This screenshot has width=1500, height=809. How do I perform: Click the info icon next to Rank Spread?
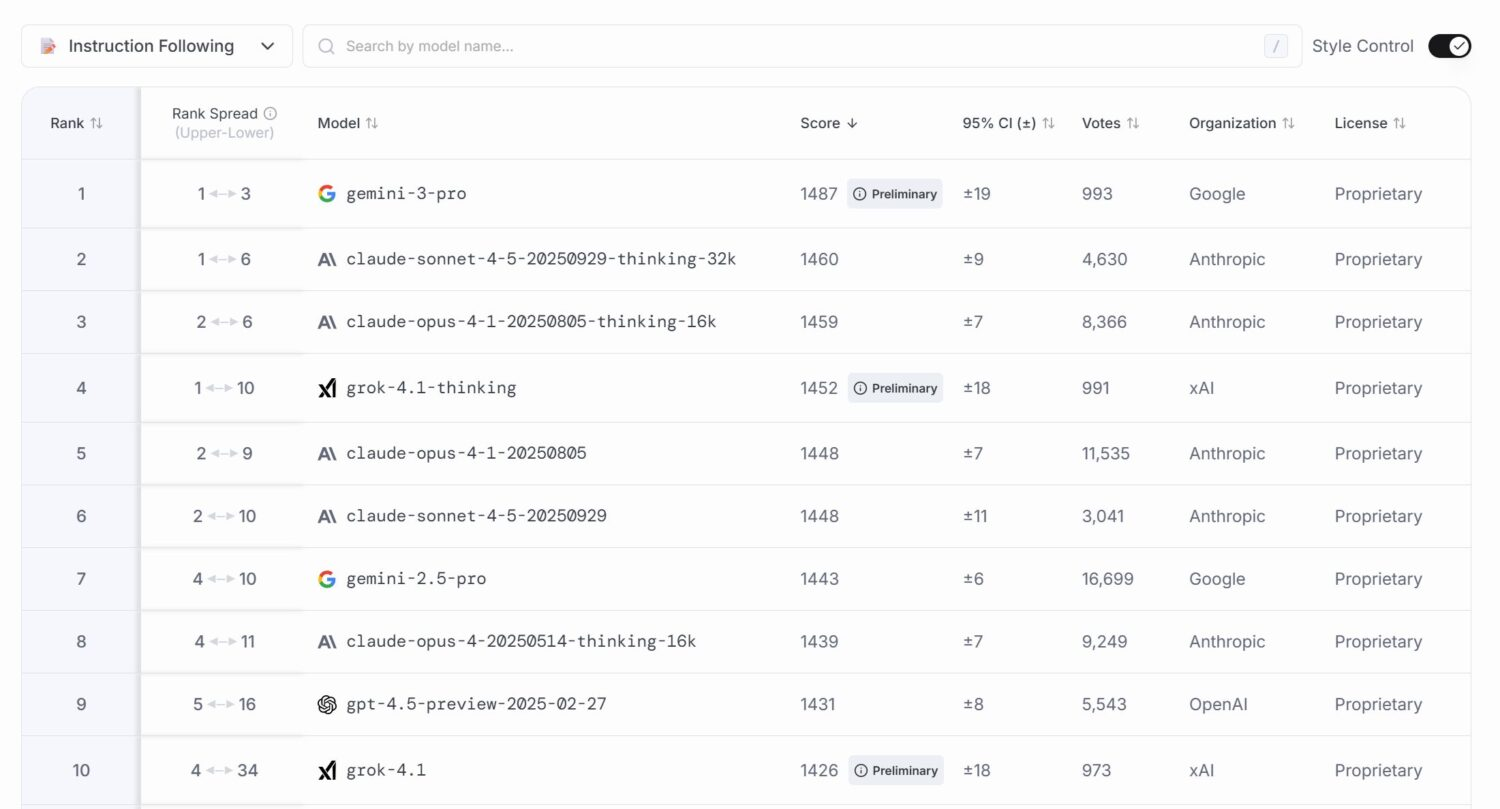(270, 114)
